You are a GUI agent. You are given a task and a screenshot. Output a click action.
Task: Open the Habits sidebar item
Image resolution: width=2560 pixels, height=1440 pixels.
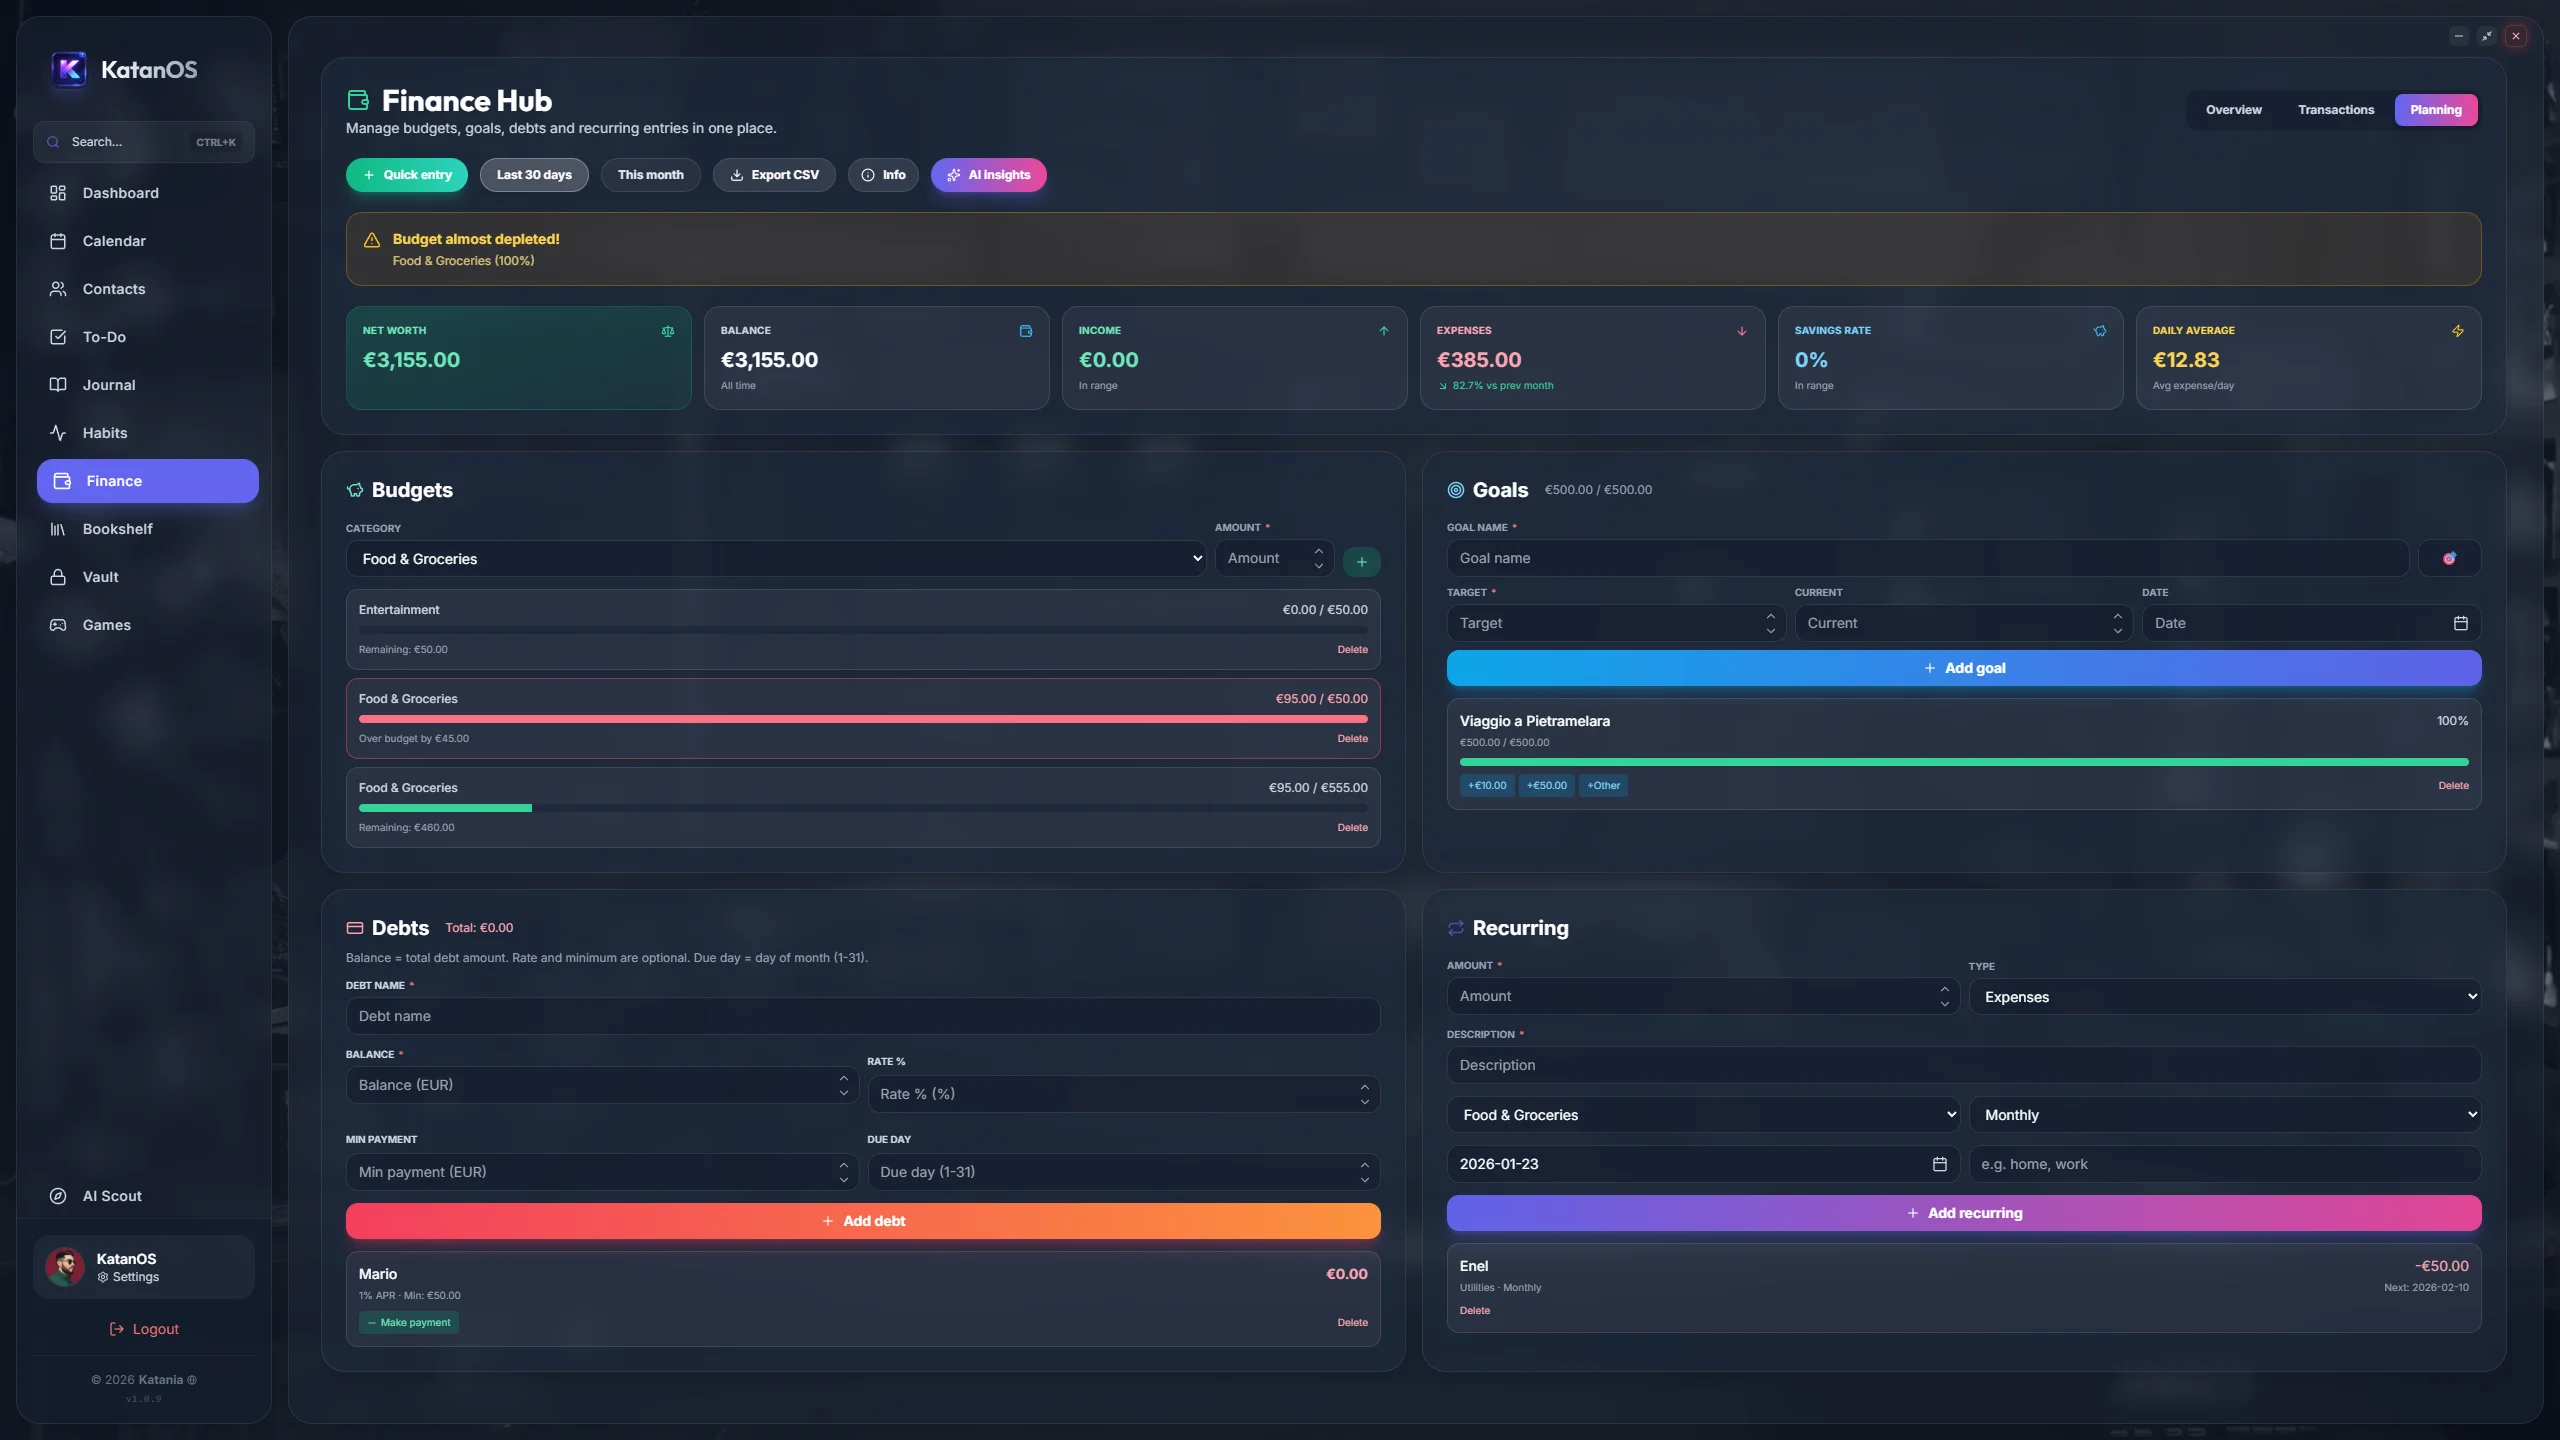(104, 433)
